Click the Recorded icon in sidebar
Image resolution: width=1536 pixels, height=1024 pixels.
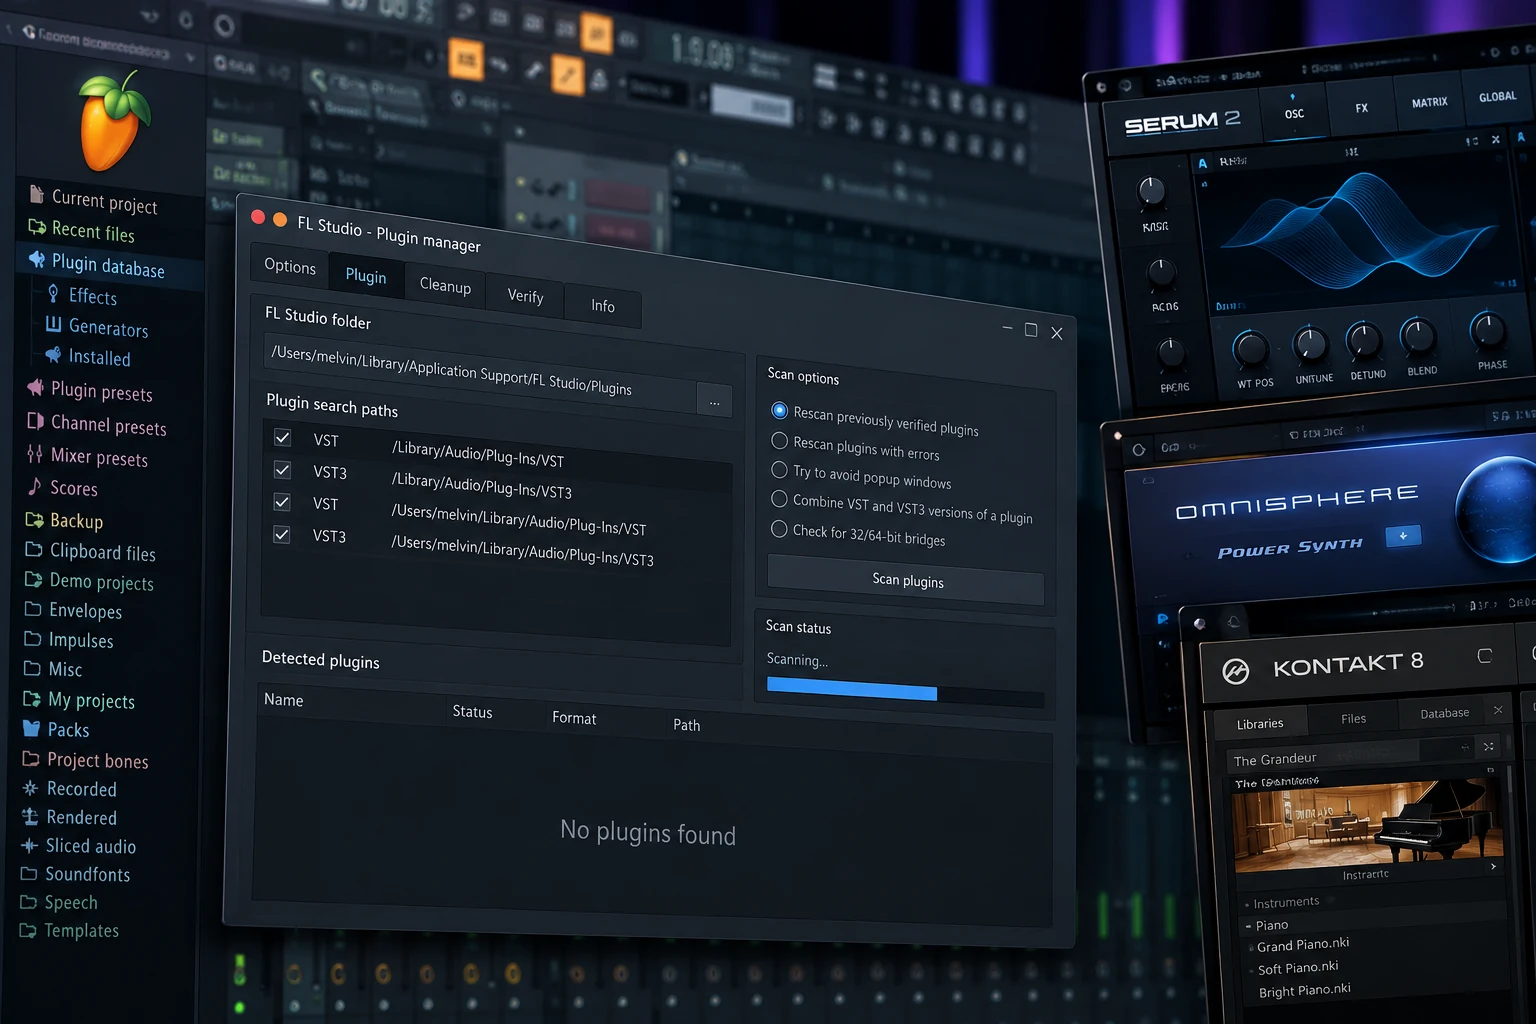pyautogui.click(x=31, y=788)
